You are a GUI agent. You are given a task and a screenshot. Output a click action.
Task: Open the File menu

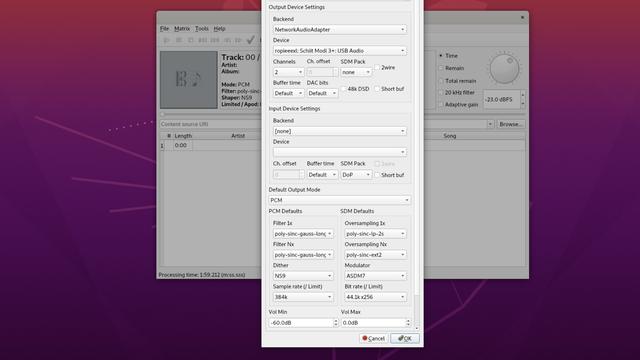click(164, 29)
